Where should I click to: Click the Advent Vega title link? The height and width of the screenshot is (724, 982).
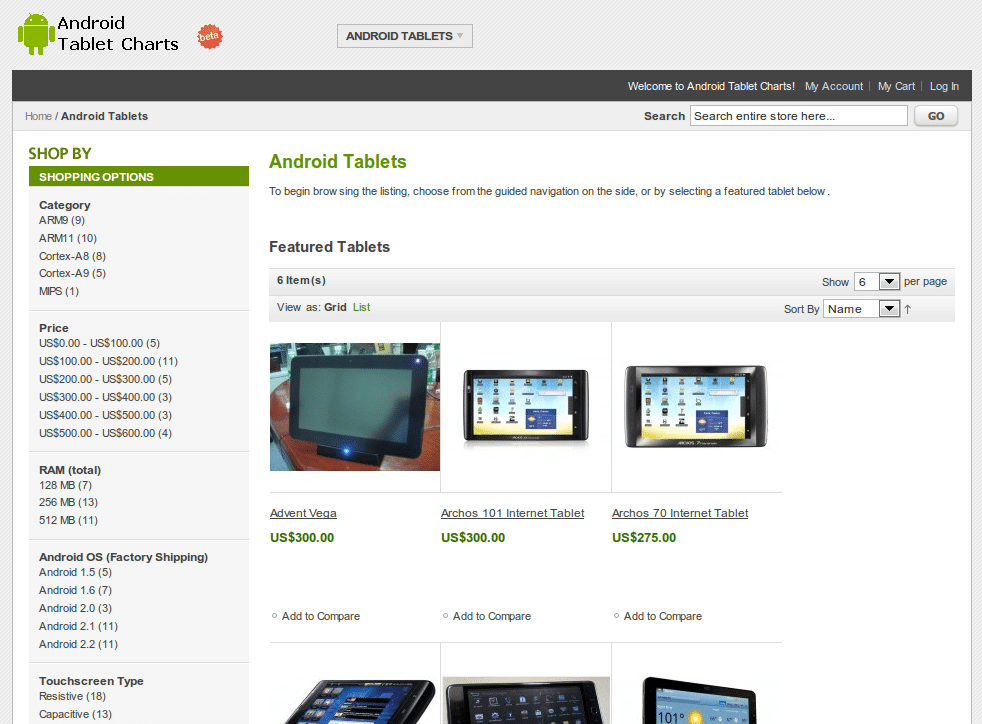[x=303, y=514]
